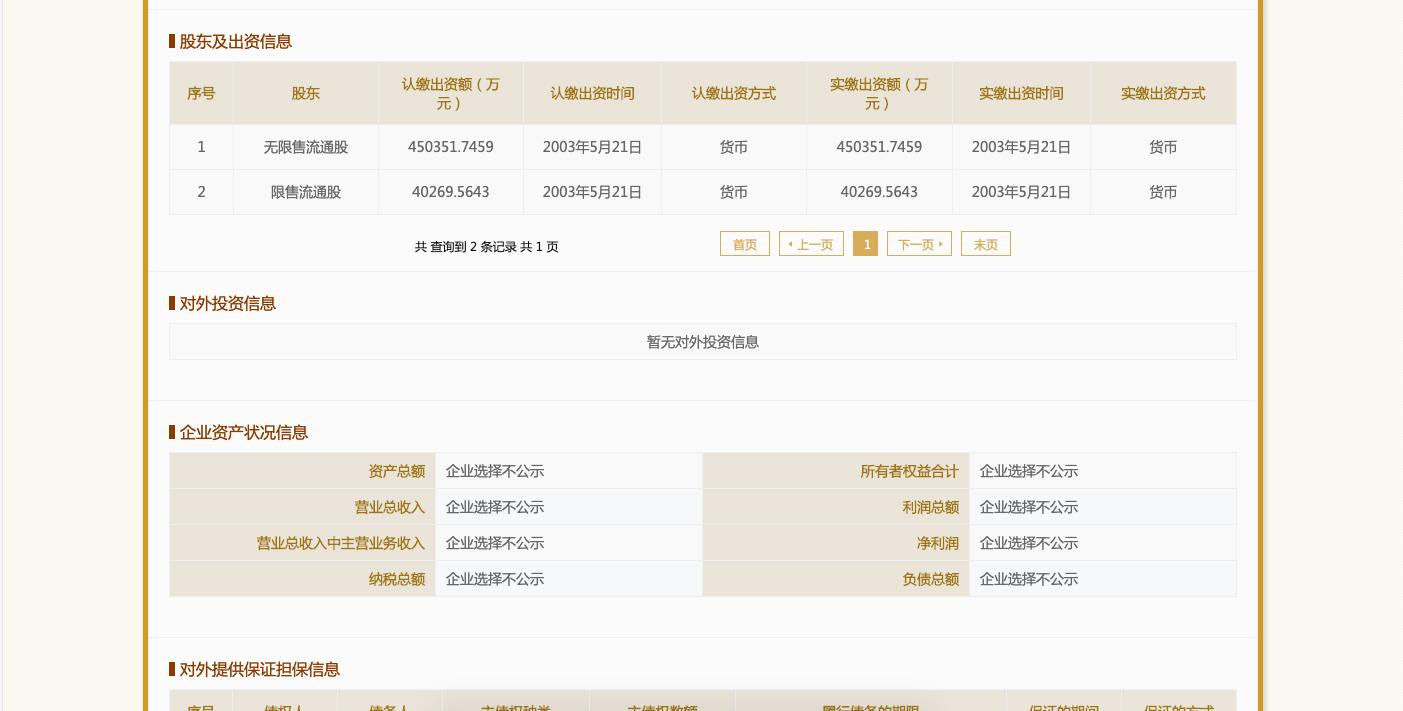Click the 企业资产状况信息 section marker icon

pyautogui.click(x=172, y=432)
